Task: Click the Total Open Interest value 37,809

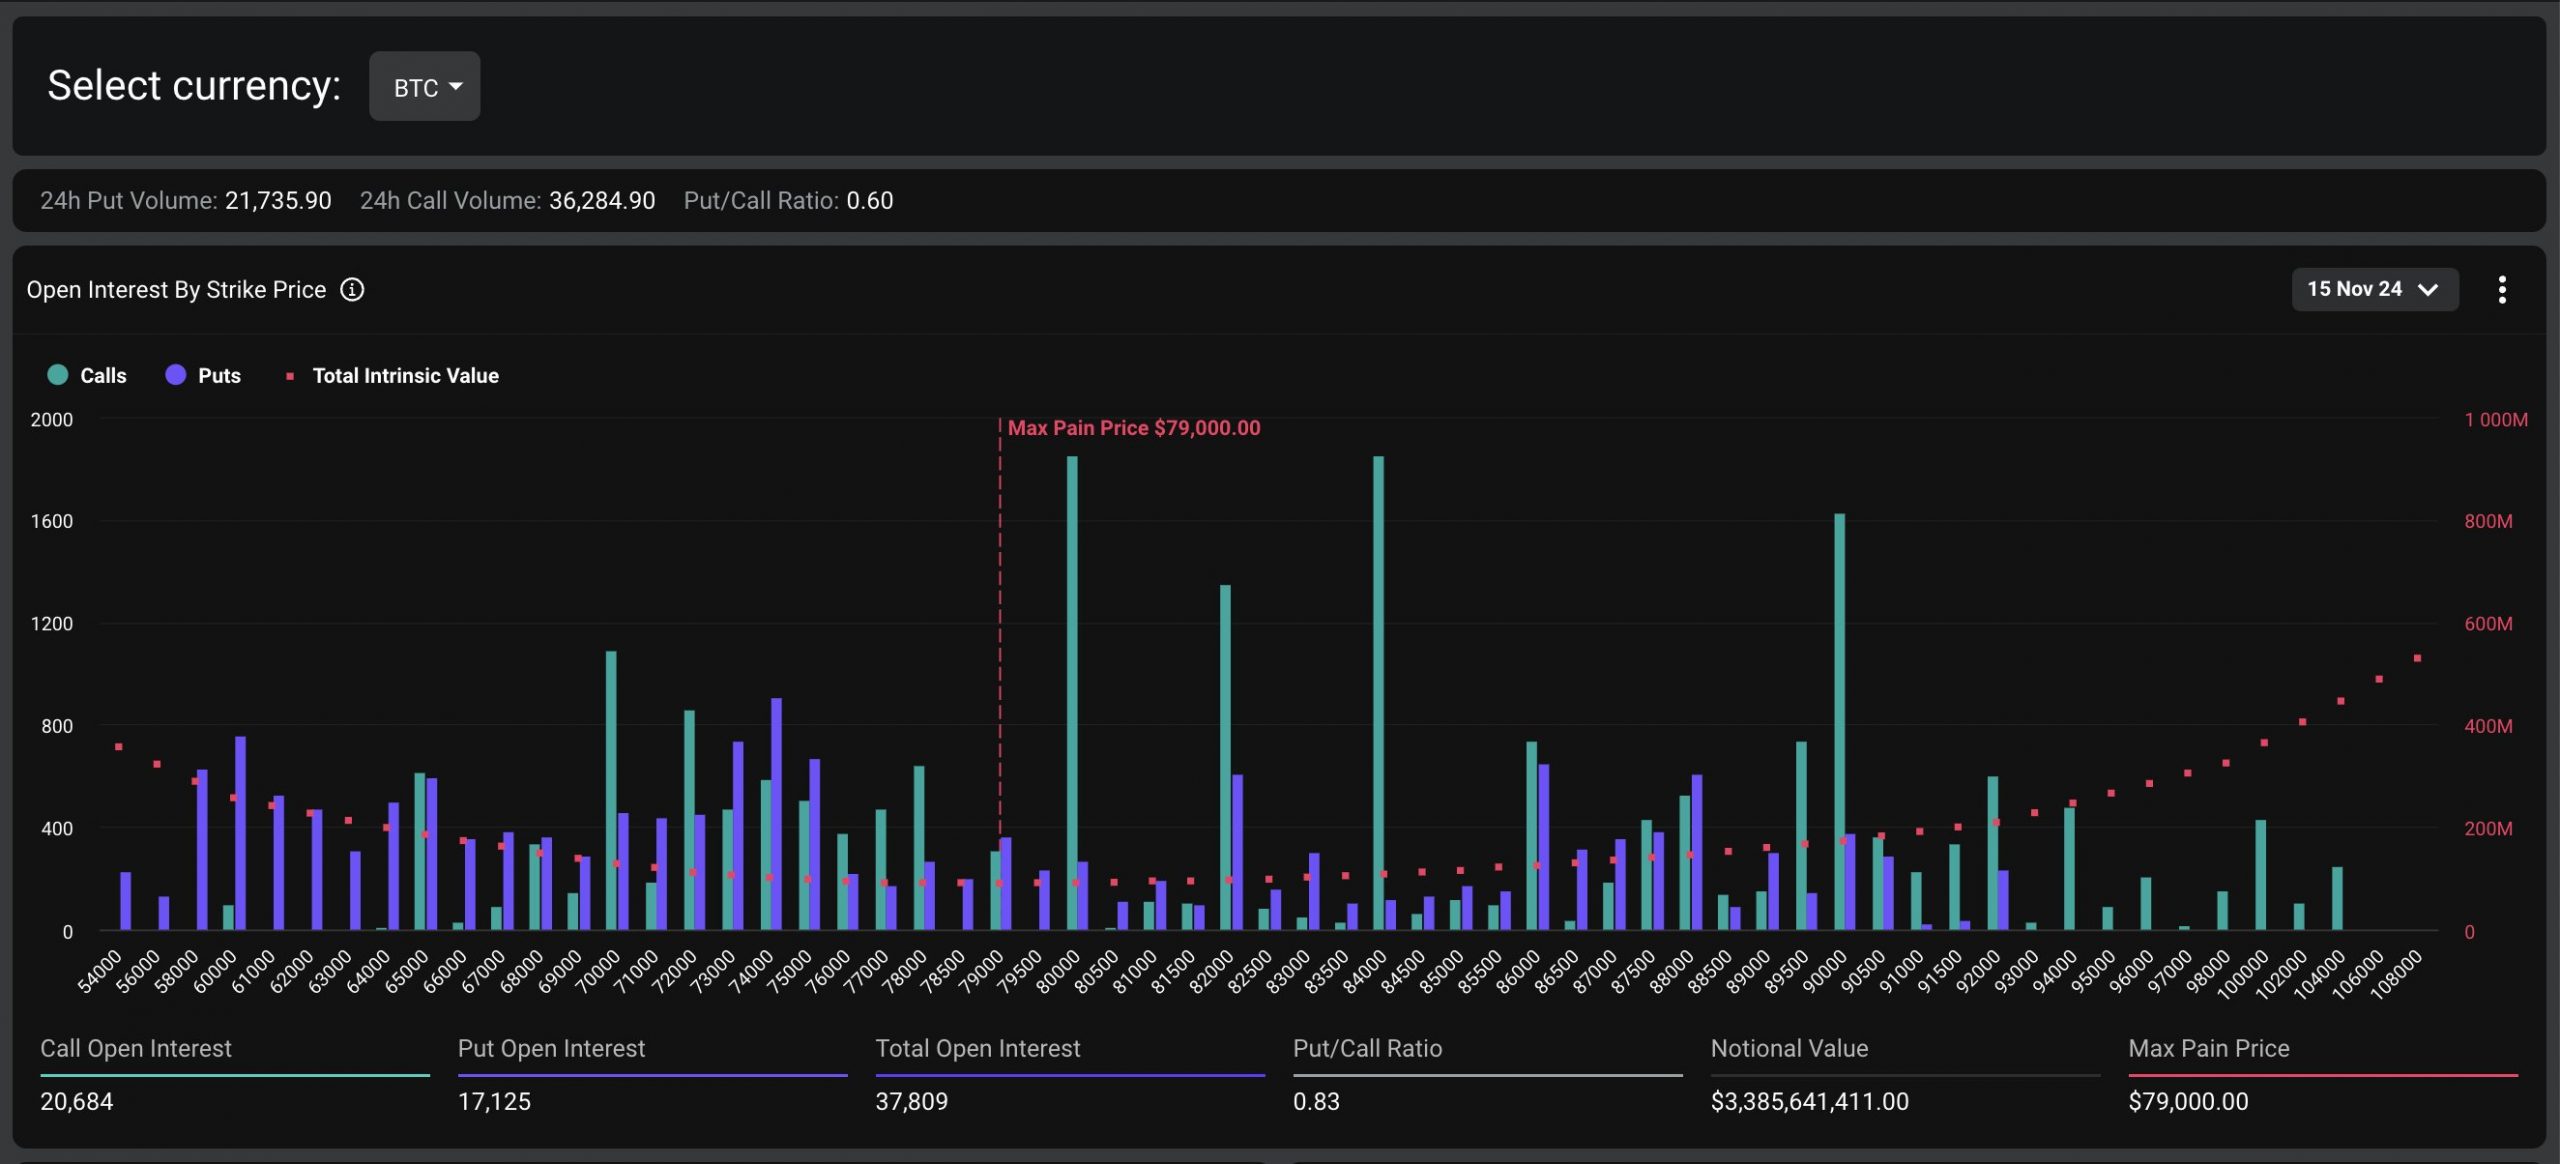Action: click(912, 1102)
